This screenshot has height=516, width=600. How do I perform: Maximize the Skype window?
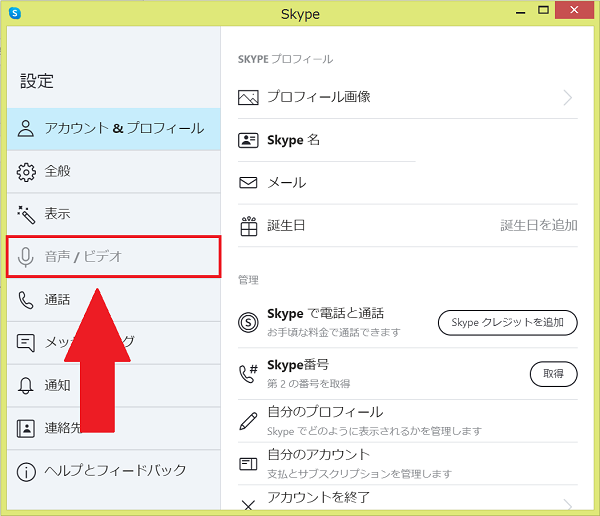543,10
